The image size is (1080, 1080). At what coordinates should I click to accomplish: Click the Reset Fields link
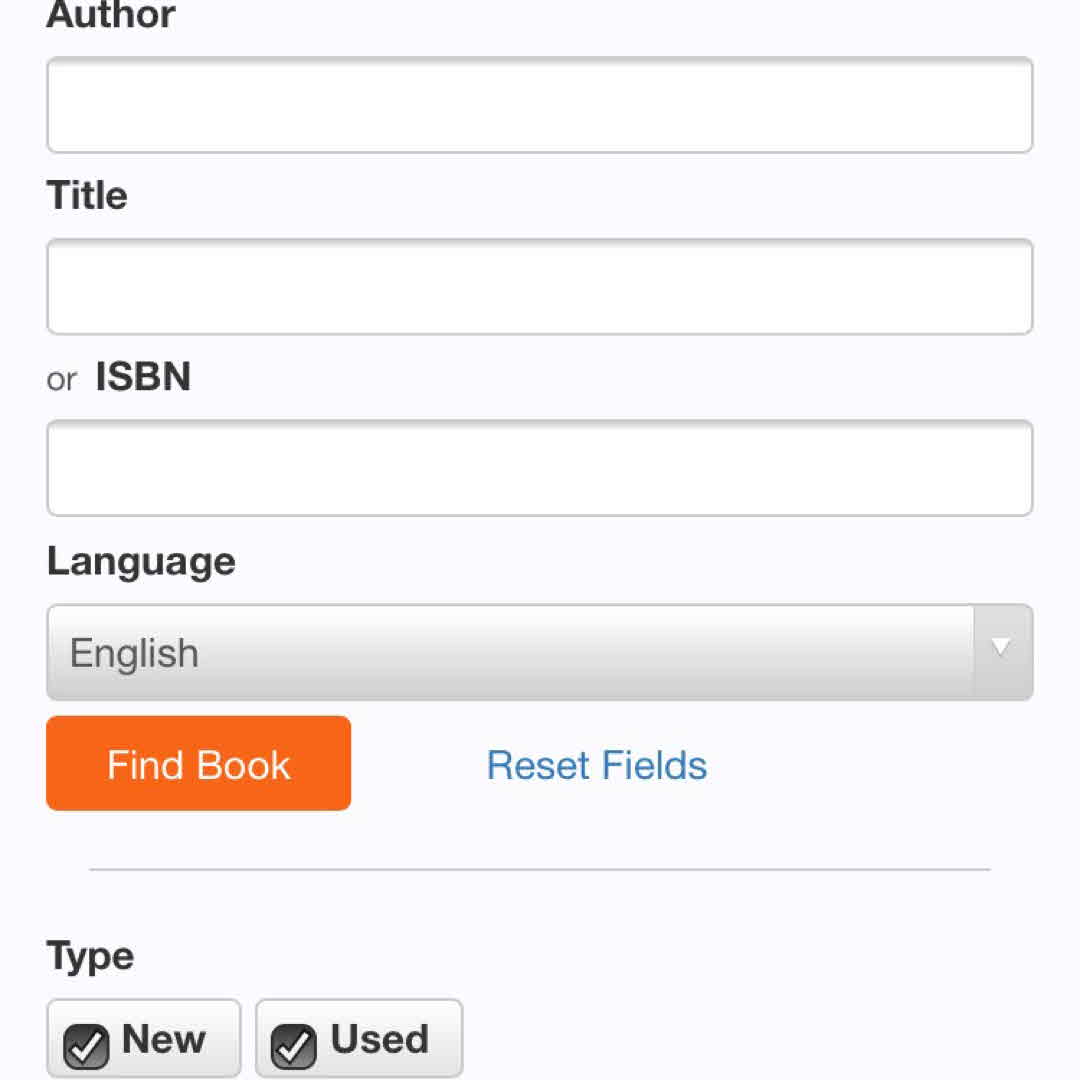coord(597,765)
